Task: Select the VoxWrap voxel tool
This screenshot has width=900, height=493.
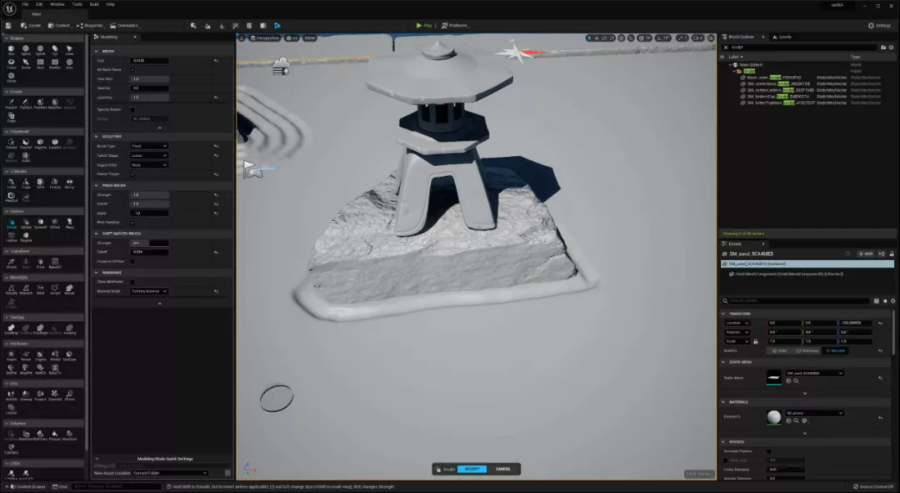Action: click(x=11, y=329)
